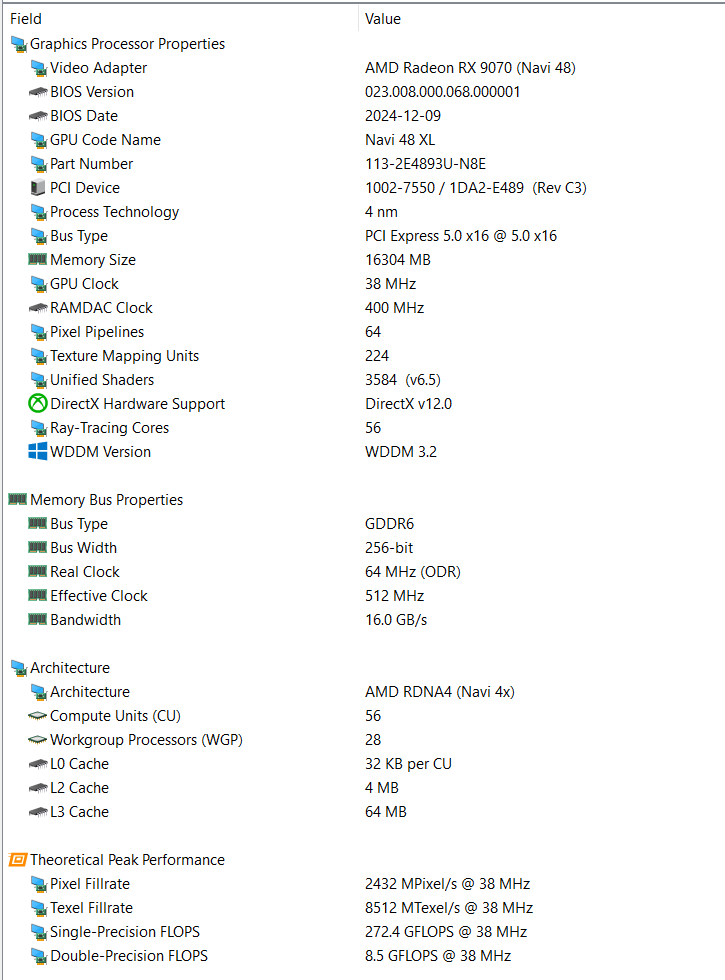Image resolution: width=725 pixels, height=980 pixels.
Task: Select the Navi 48 XL value
Action: click(x=400, y=140)
